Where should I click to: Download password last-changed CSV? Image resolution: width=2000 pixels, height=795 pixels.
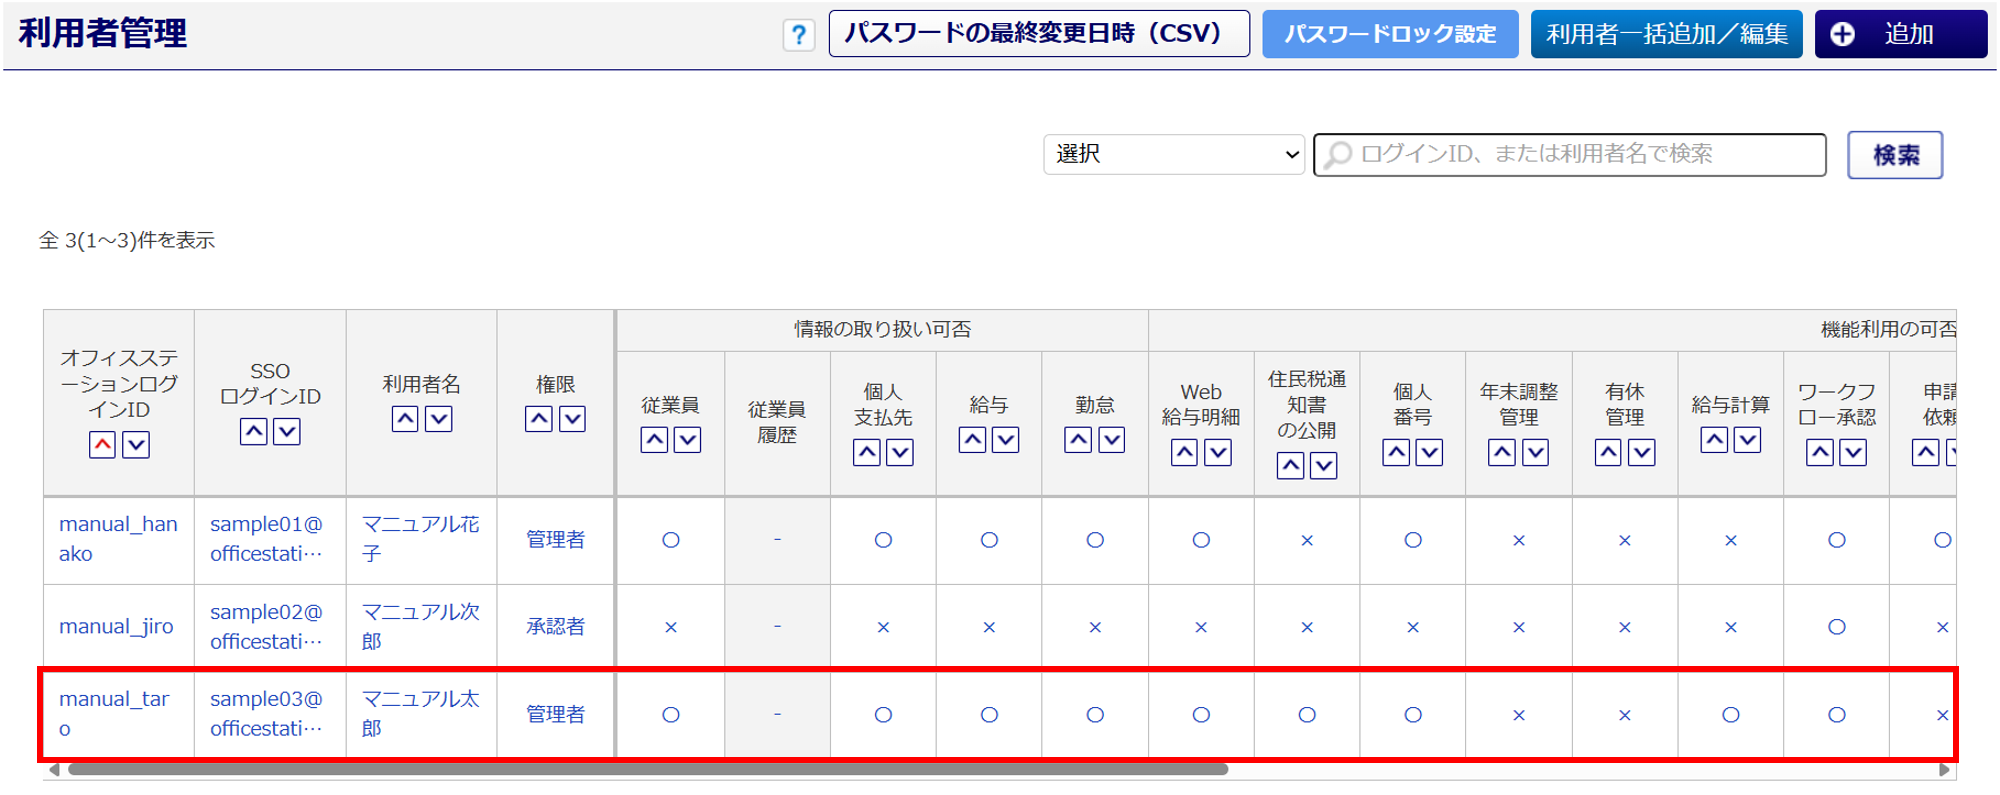click(1039, 35)
